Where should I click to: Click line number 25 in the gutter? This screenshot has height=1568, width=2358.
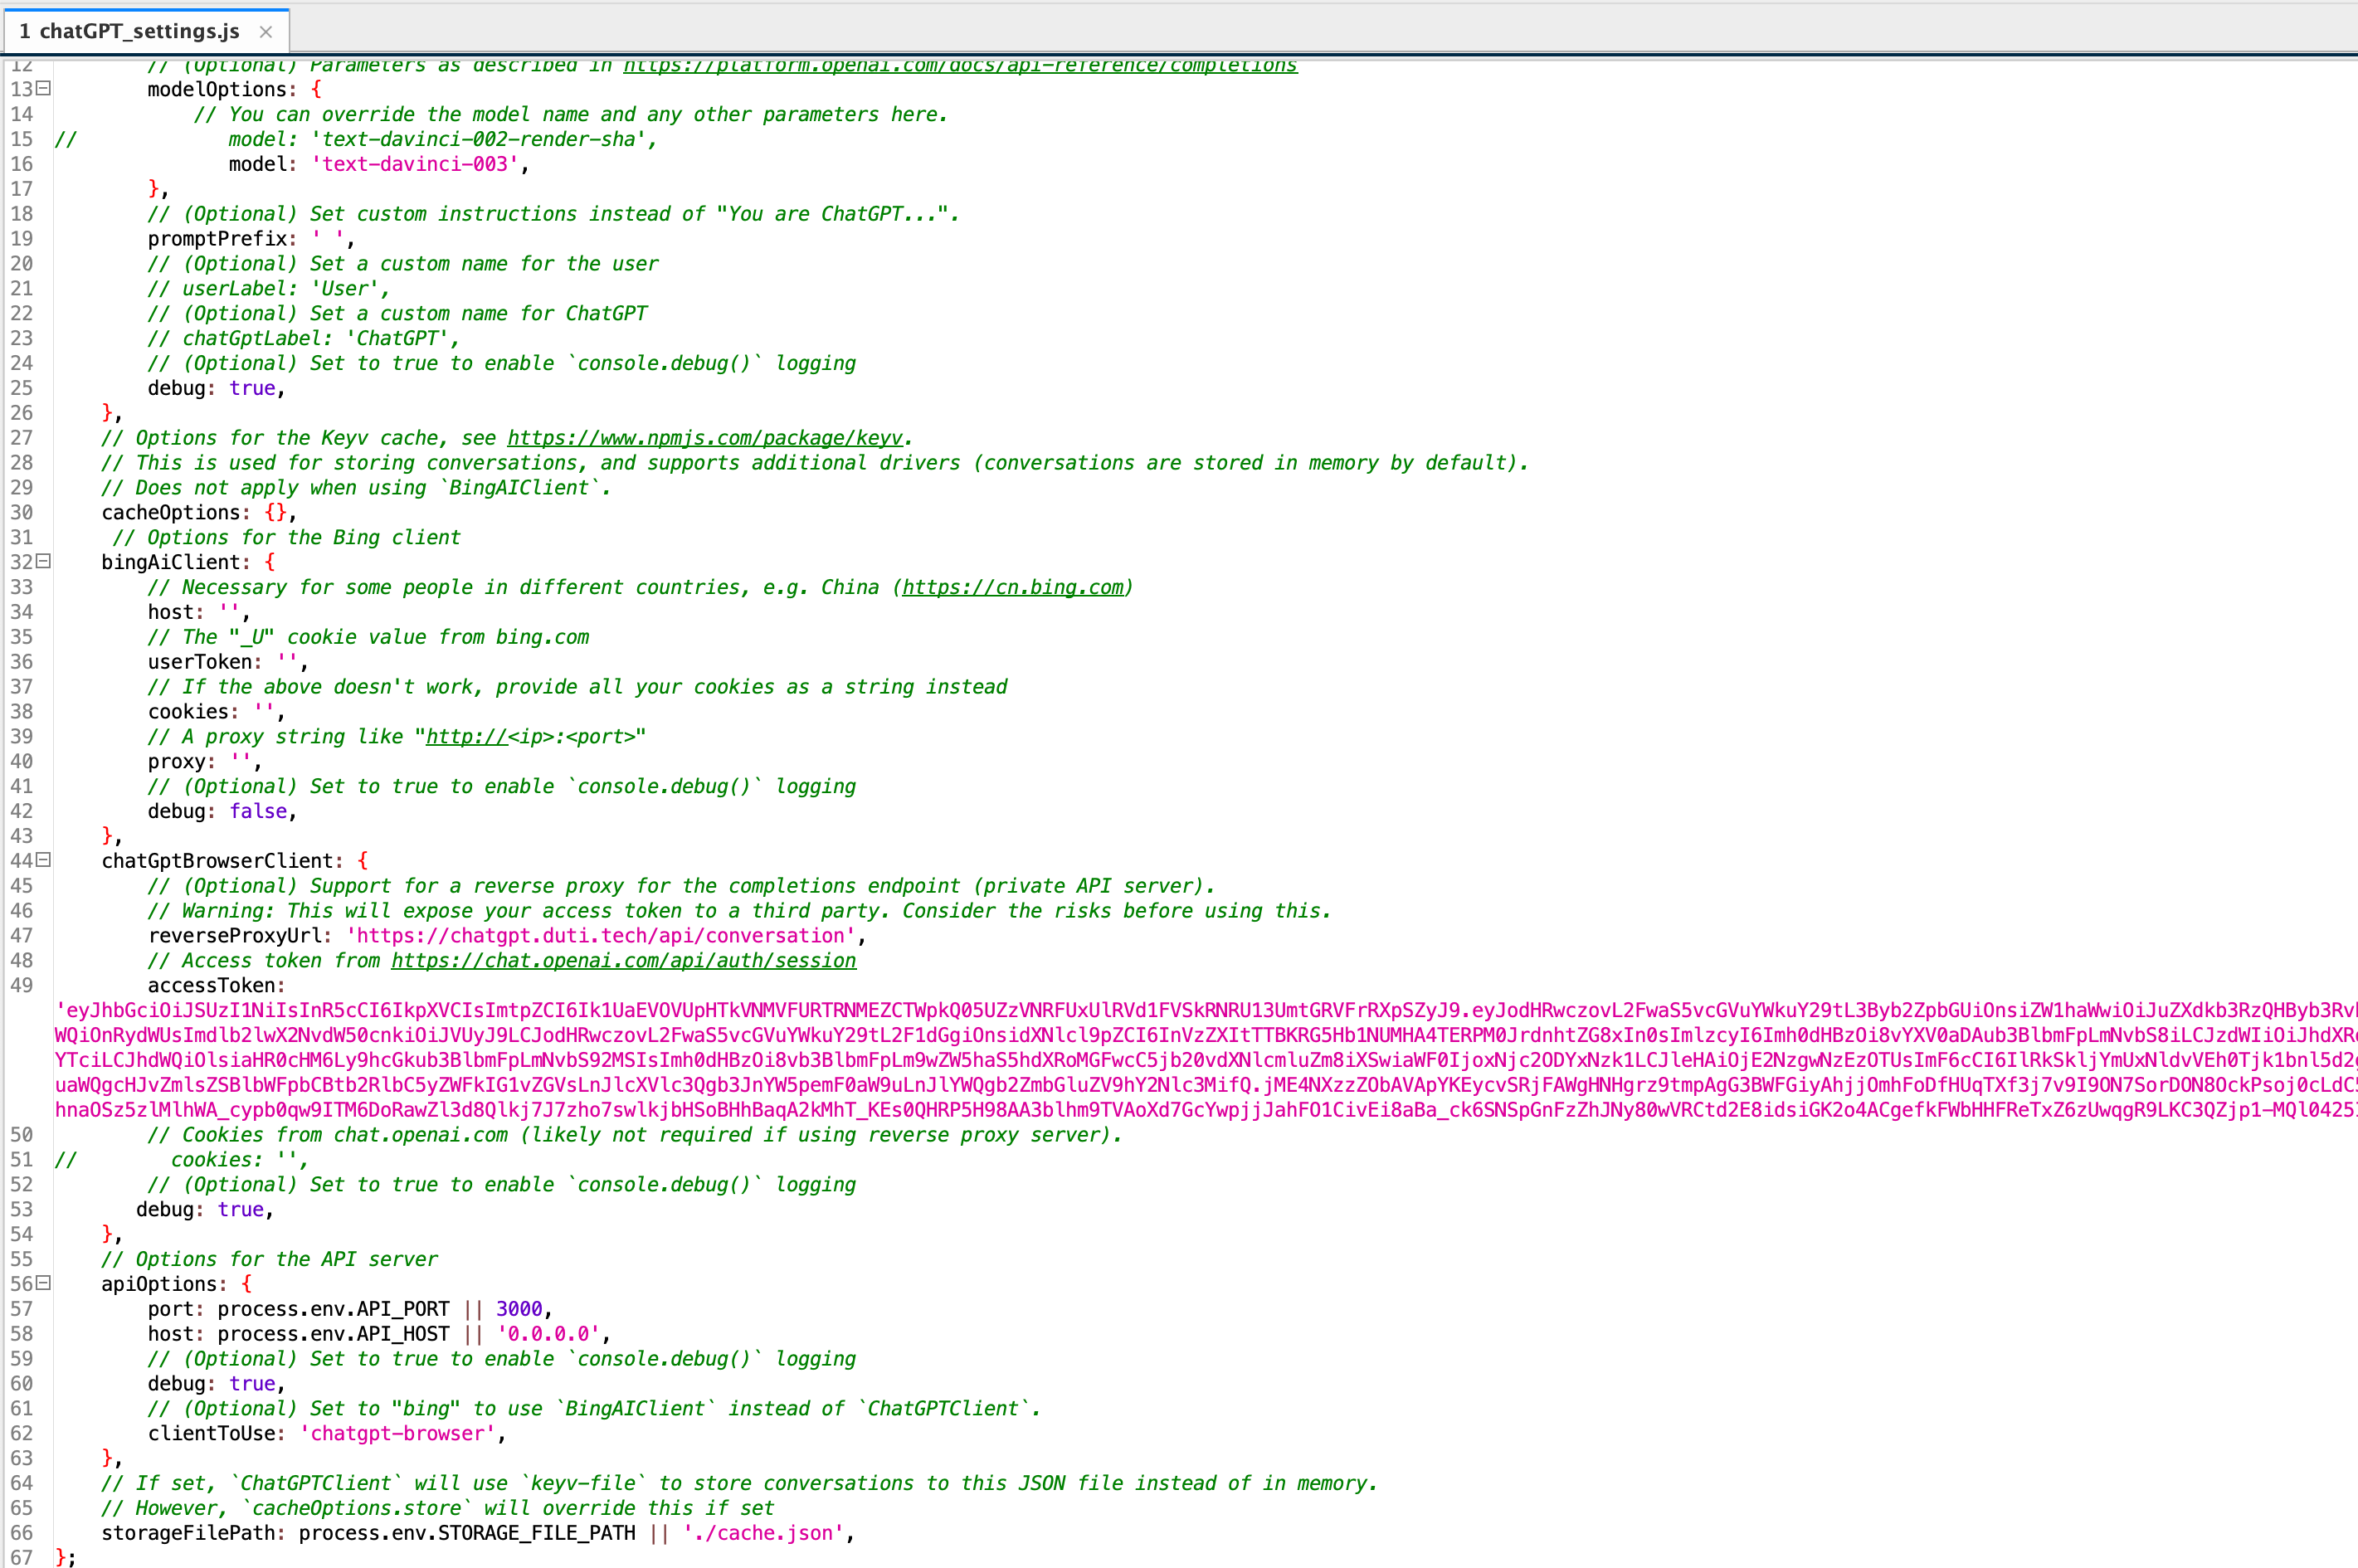coord(22,388)
